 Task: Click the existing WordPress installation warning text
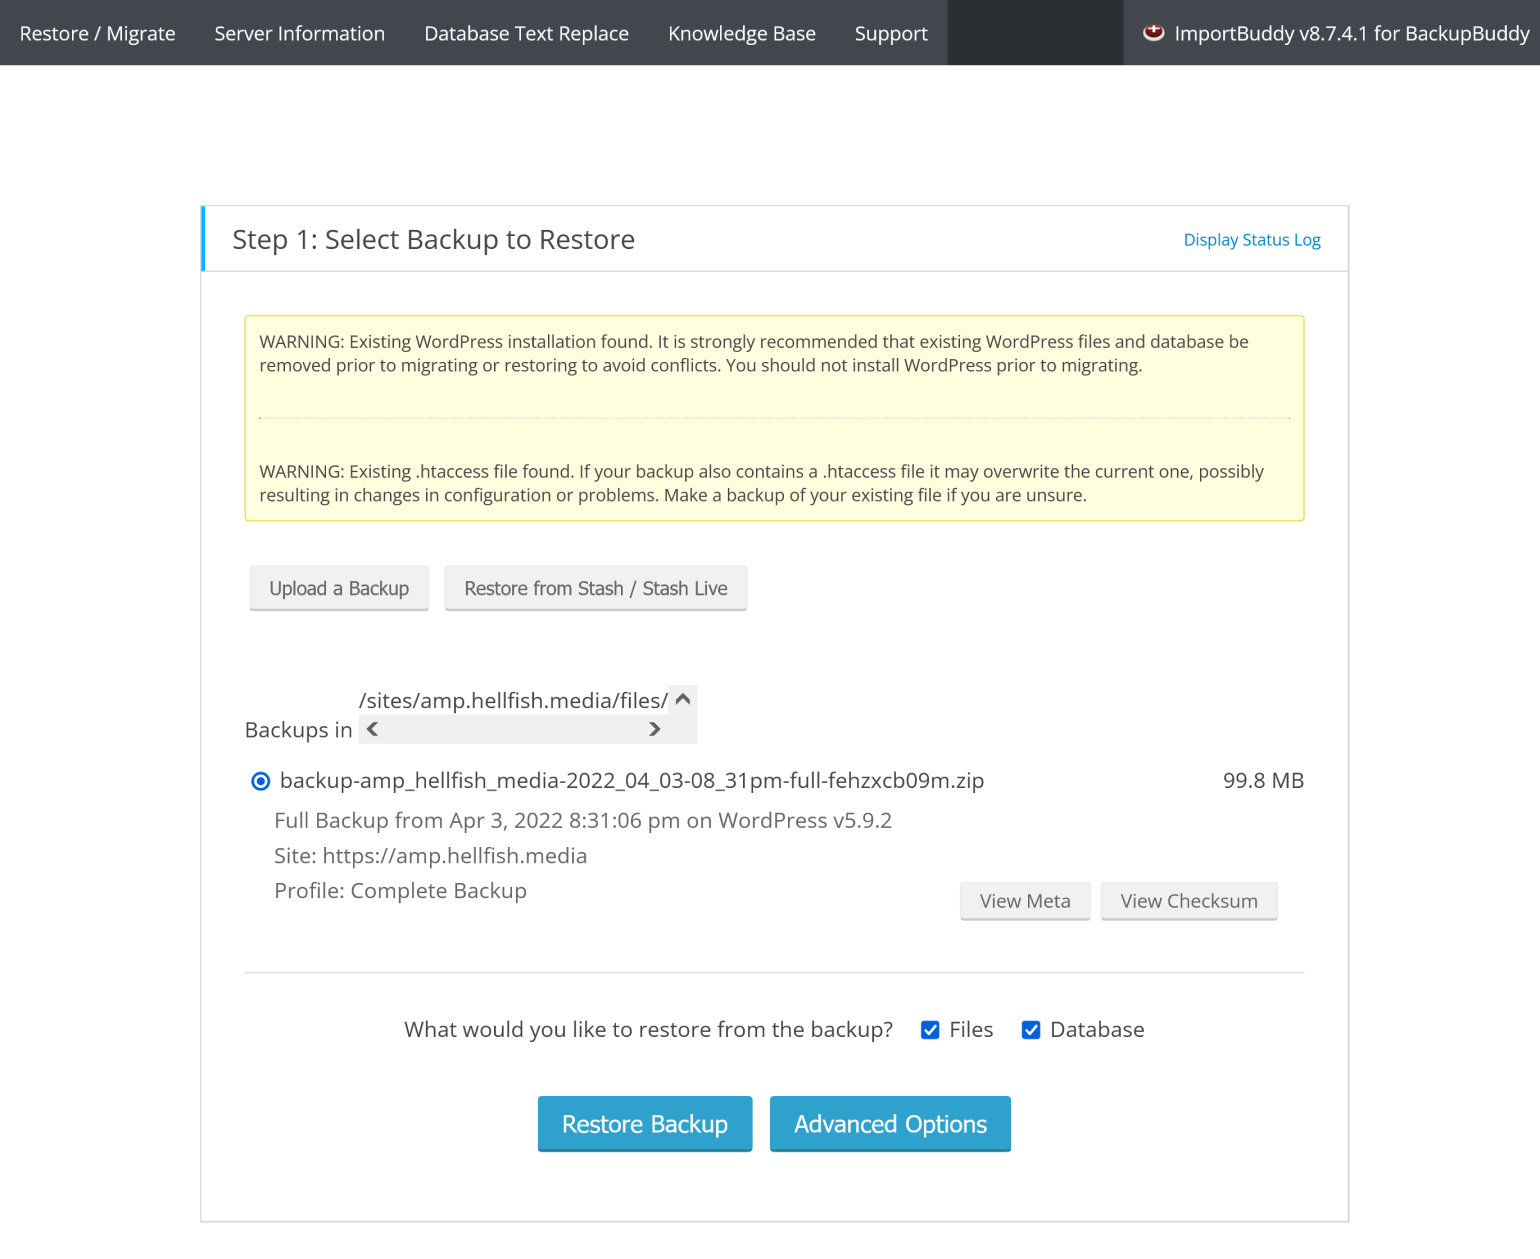click(754, 354)
